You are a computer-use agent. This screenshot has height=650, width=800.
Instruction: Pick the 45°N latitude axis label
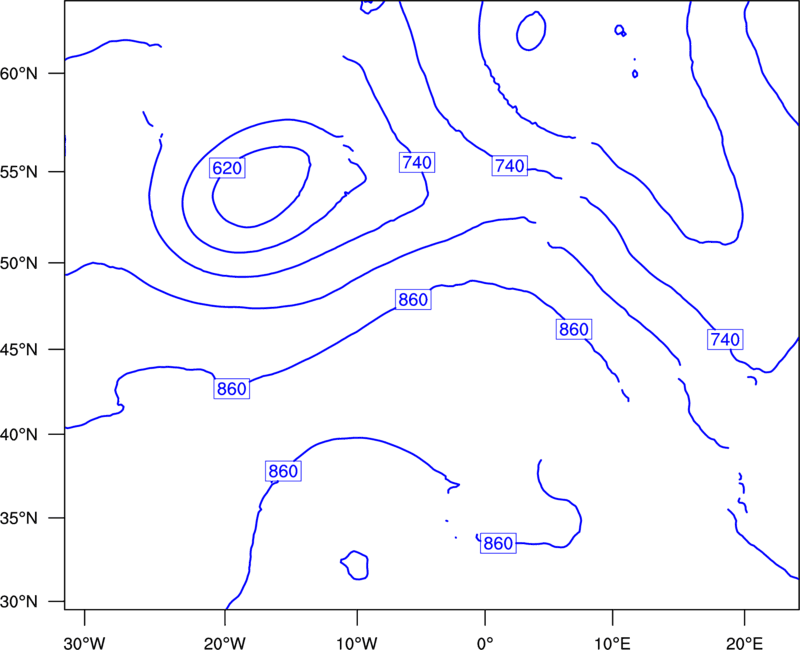[x=19, y=350]
